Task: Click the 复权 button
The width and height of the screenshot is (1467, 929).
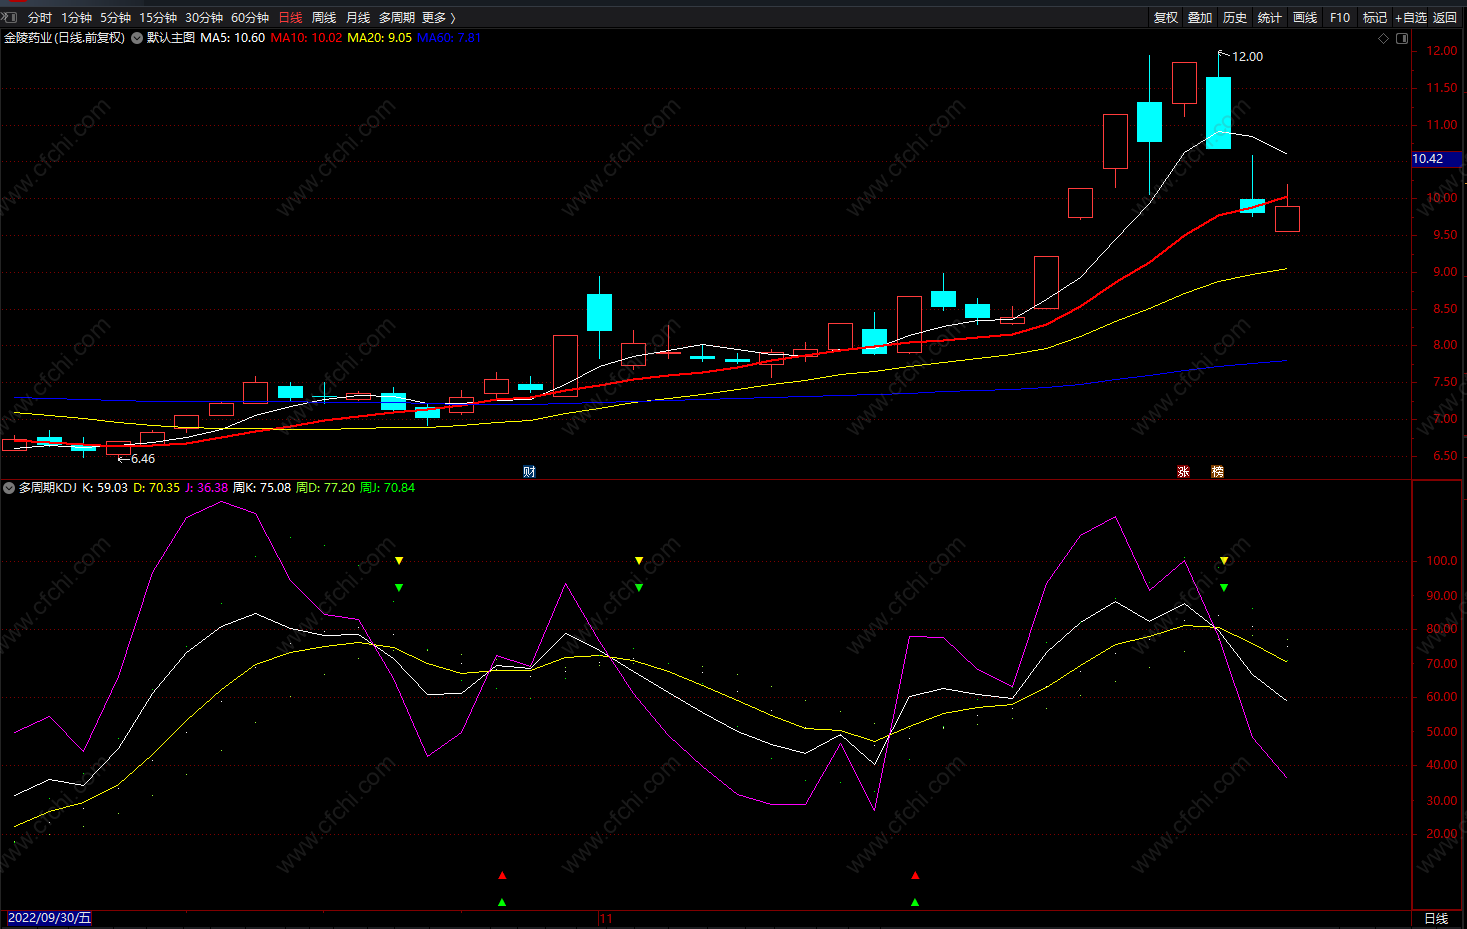Action: click(1166, 18)
